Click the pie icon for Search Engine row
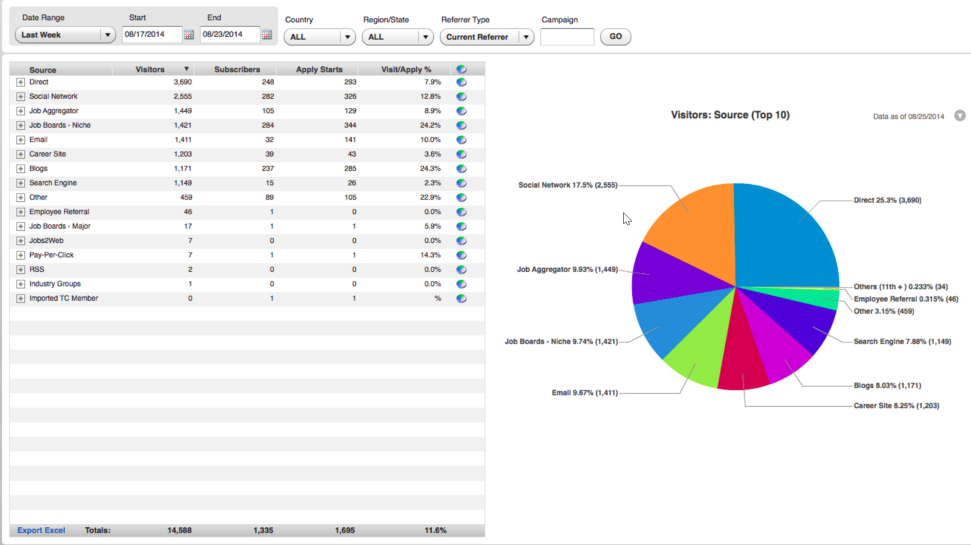This screenshot has width=971, height=545. tap(461, 183)
